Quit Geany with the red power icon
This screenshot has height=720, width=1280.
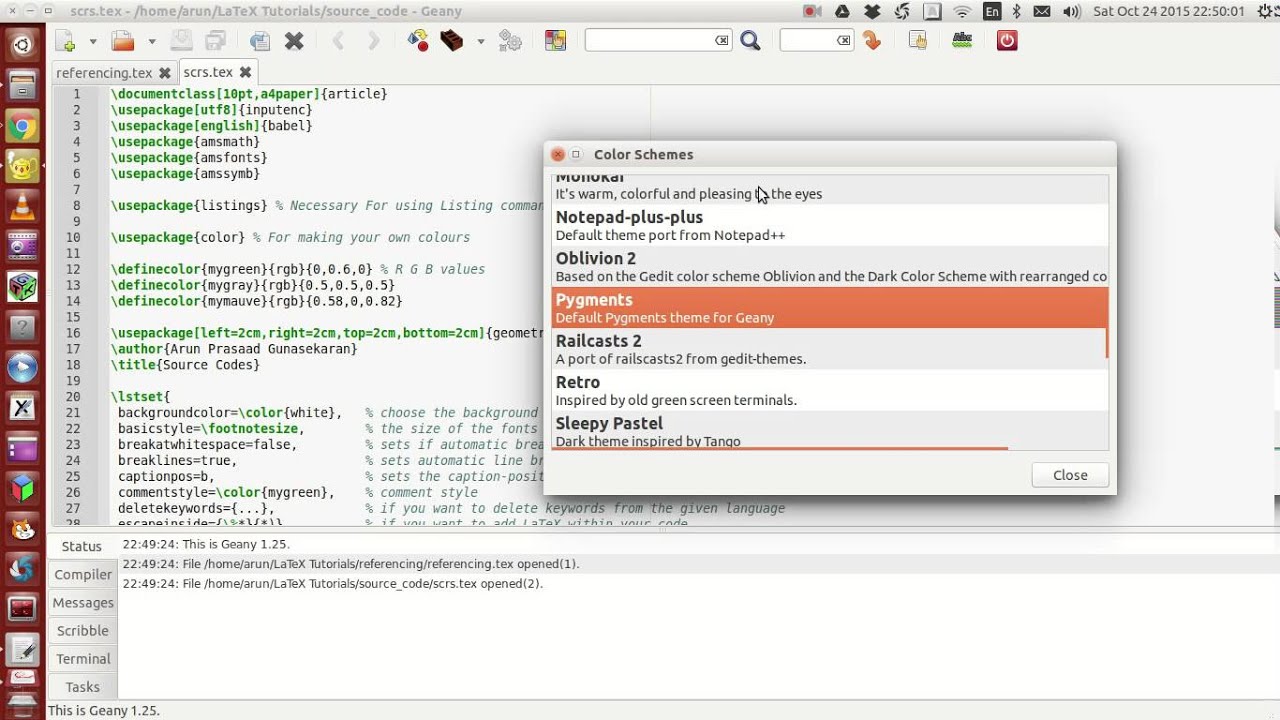point(1007,41)
